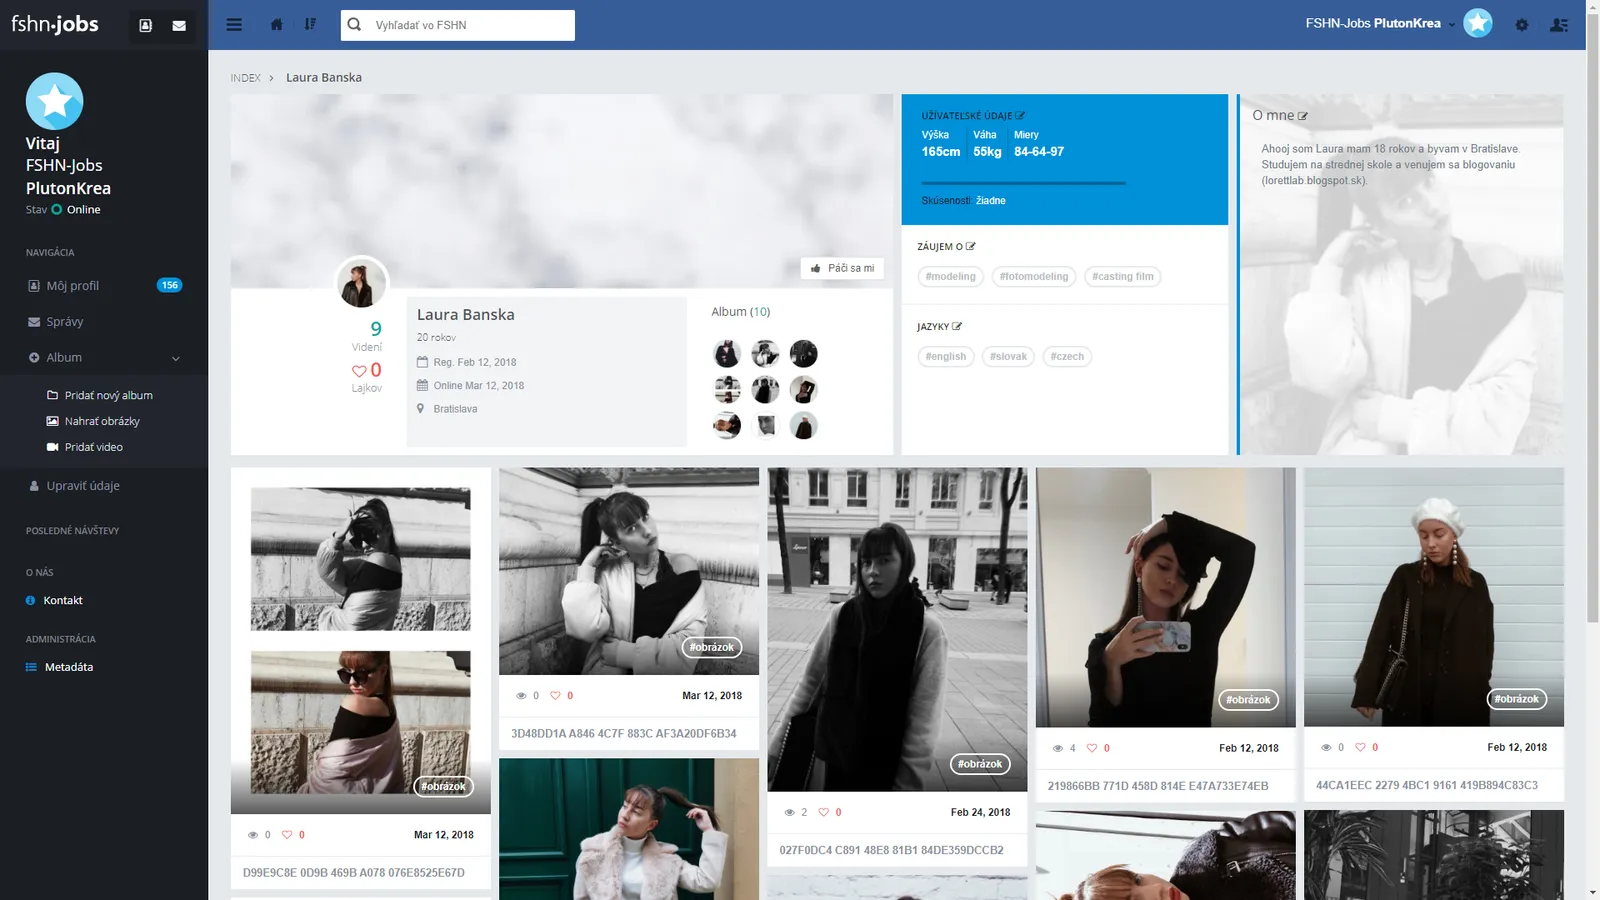Open the envelope messages icon beside logo
1600x900 pixels.
(x=179, y=26)
